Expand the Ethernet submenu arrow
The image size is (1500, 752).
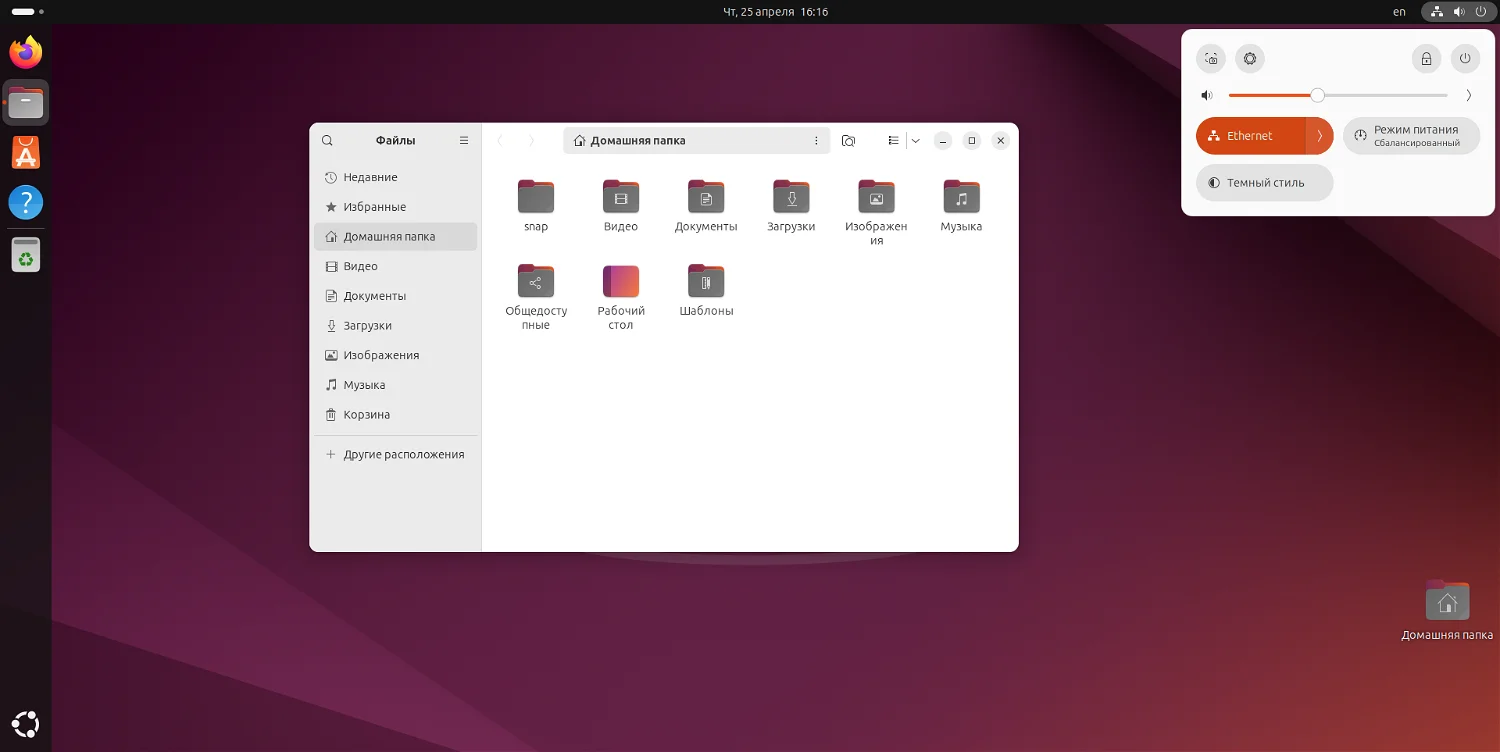[1320, 136]
